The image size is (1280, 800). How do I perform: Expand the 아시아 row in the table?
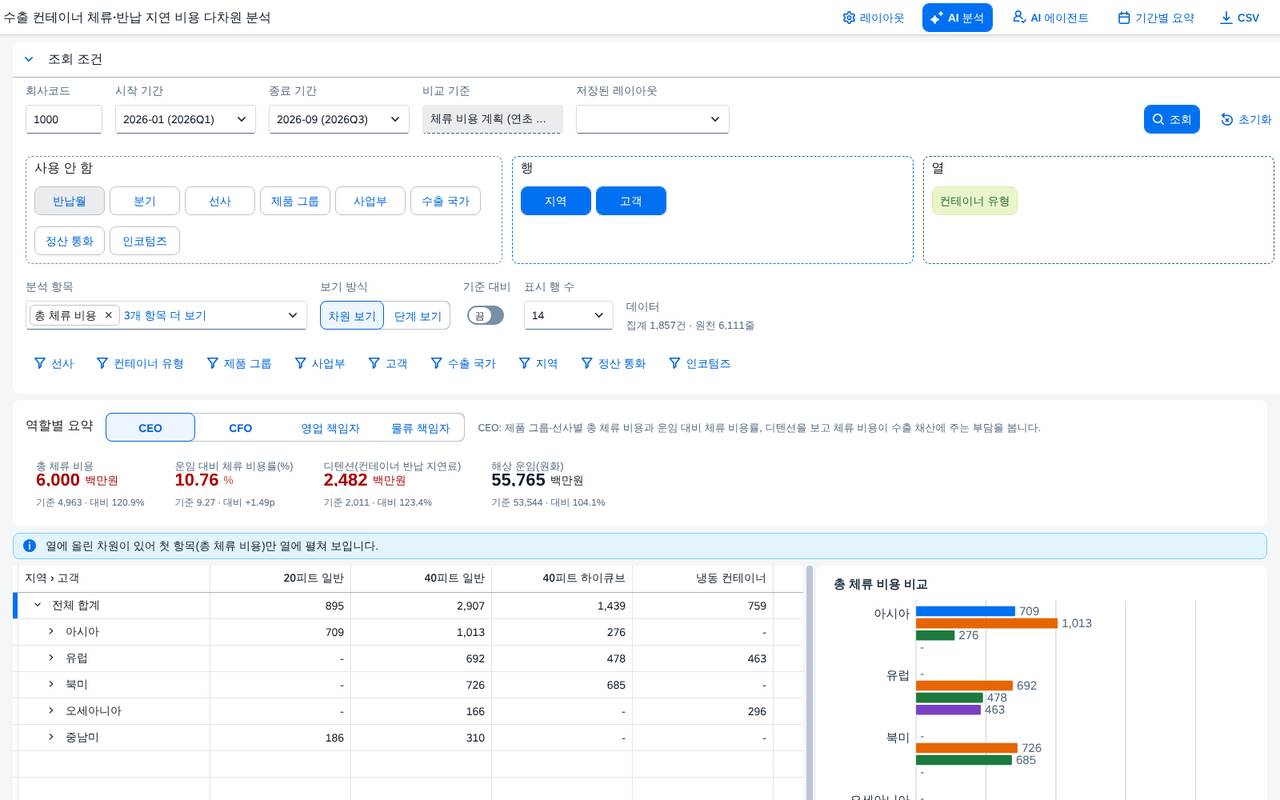(x=52, y=631)
